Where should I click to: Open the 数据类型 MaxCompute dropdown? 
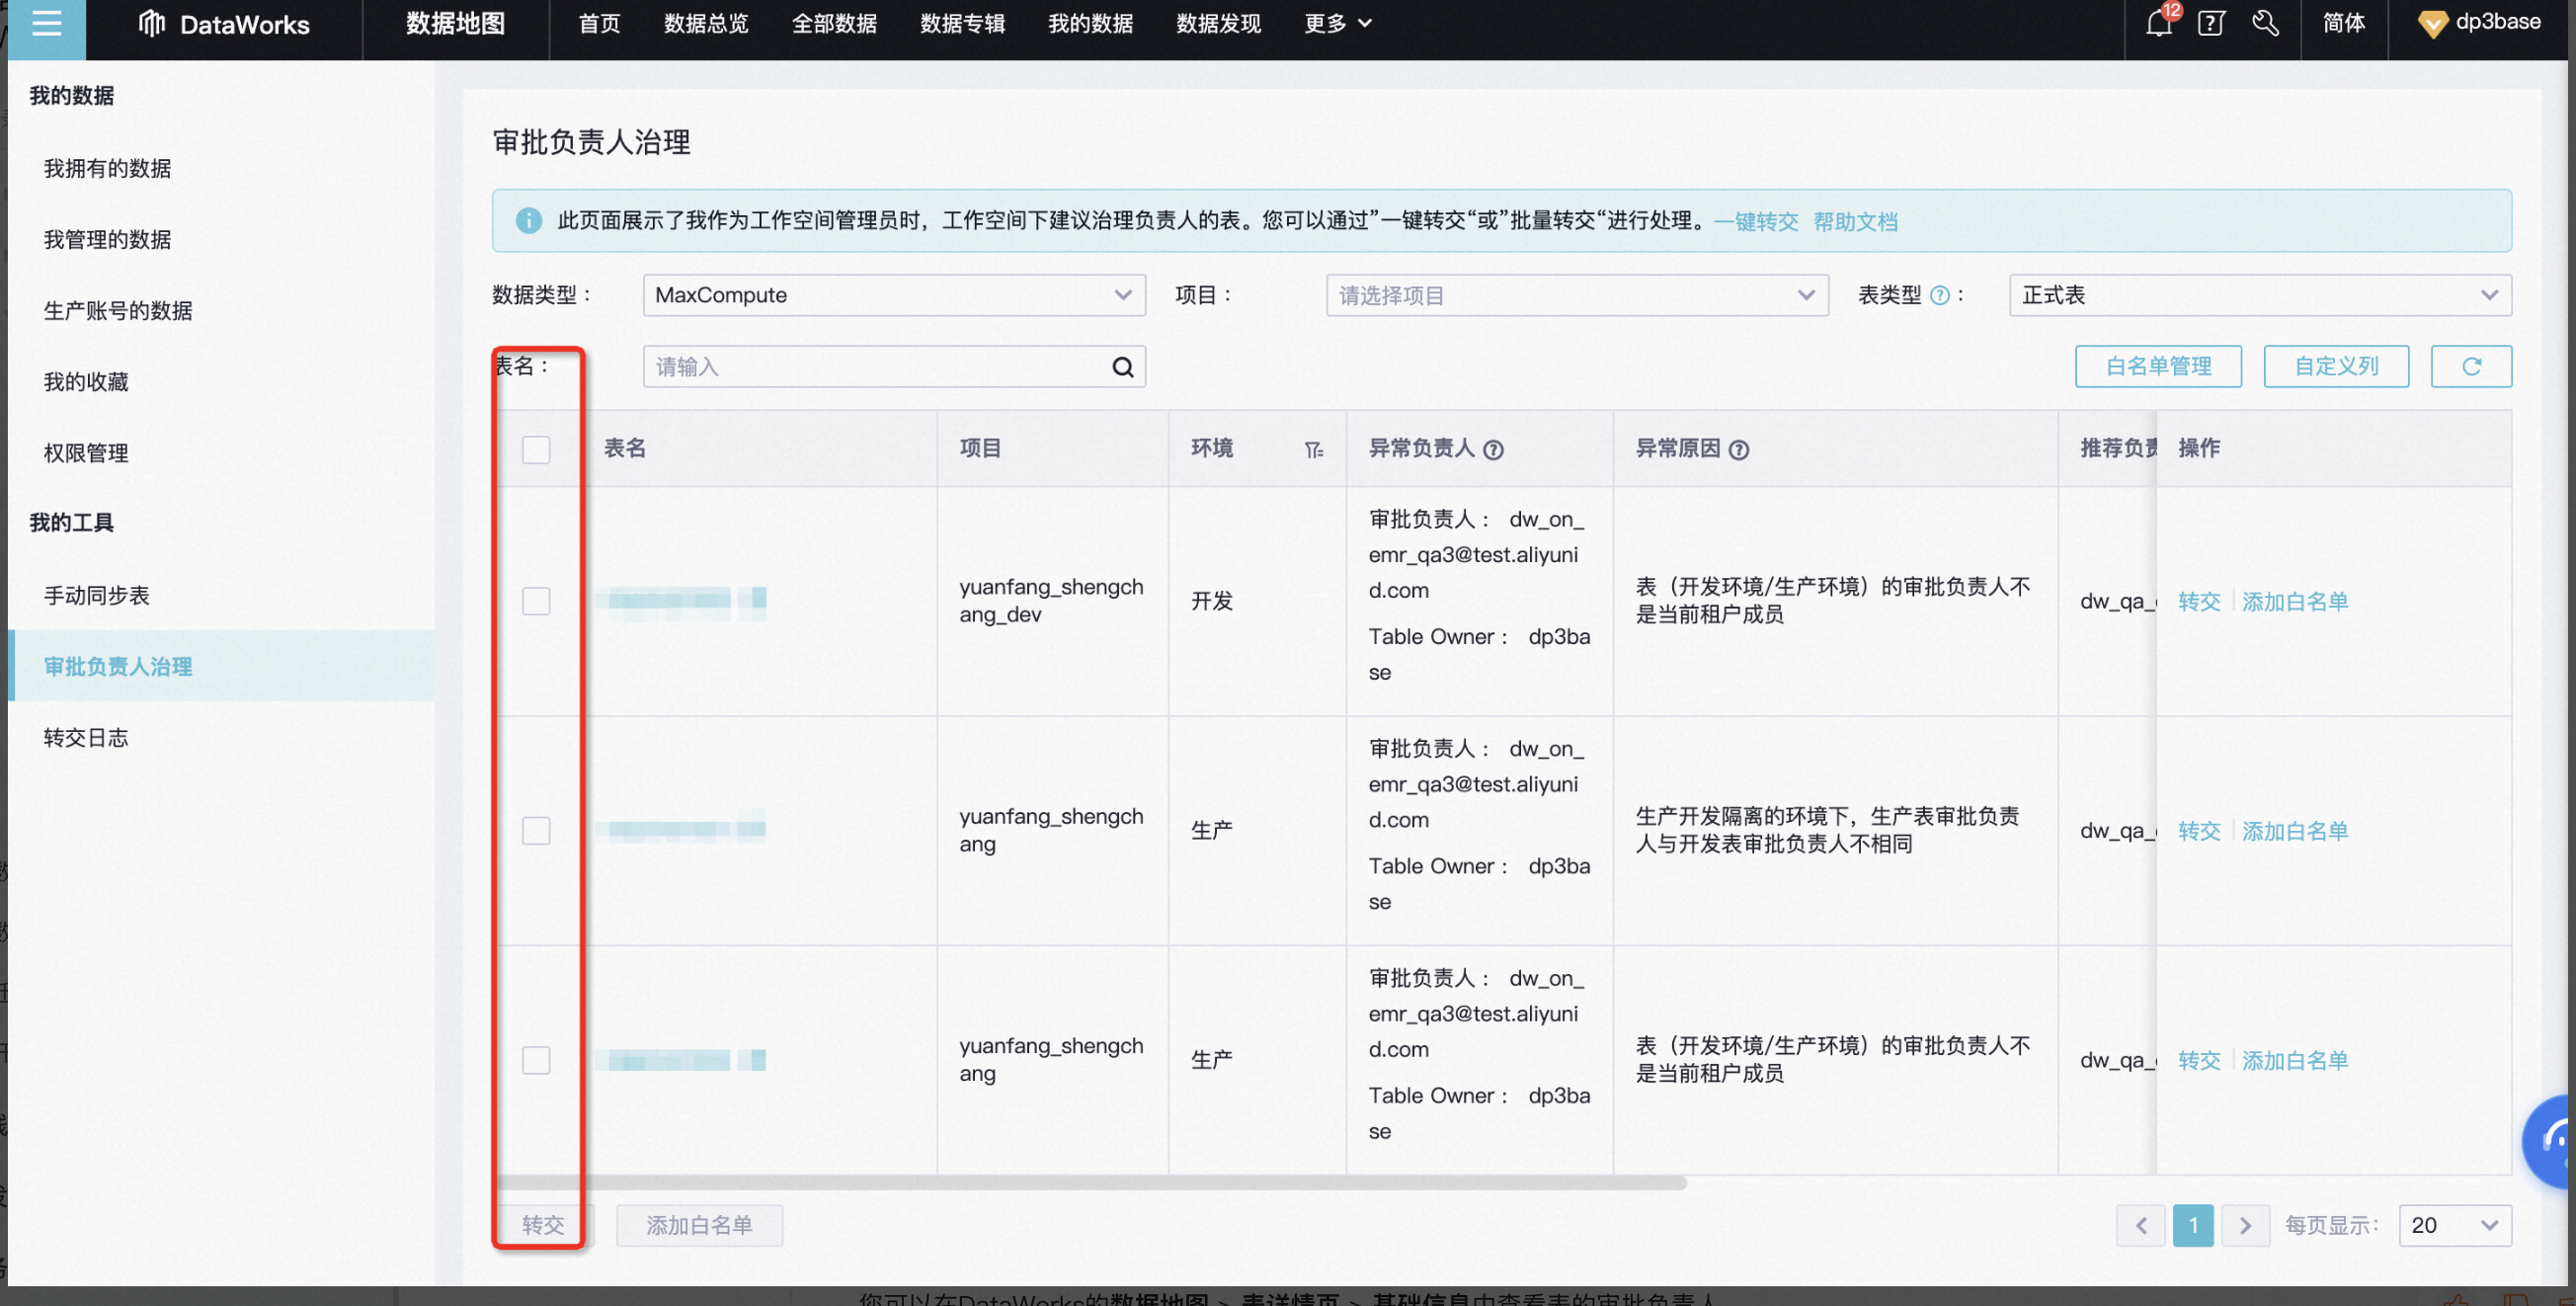(893, 295)
